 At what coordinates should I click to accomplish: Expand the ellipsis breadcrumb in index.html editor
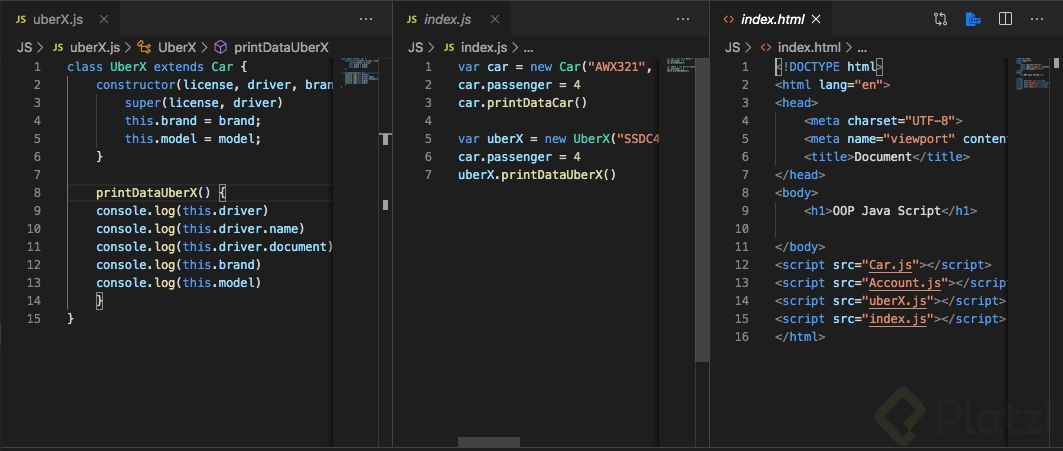(862, 47)
